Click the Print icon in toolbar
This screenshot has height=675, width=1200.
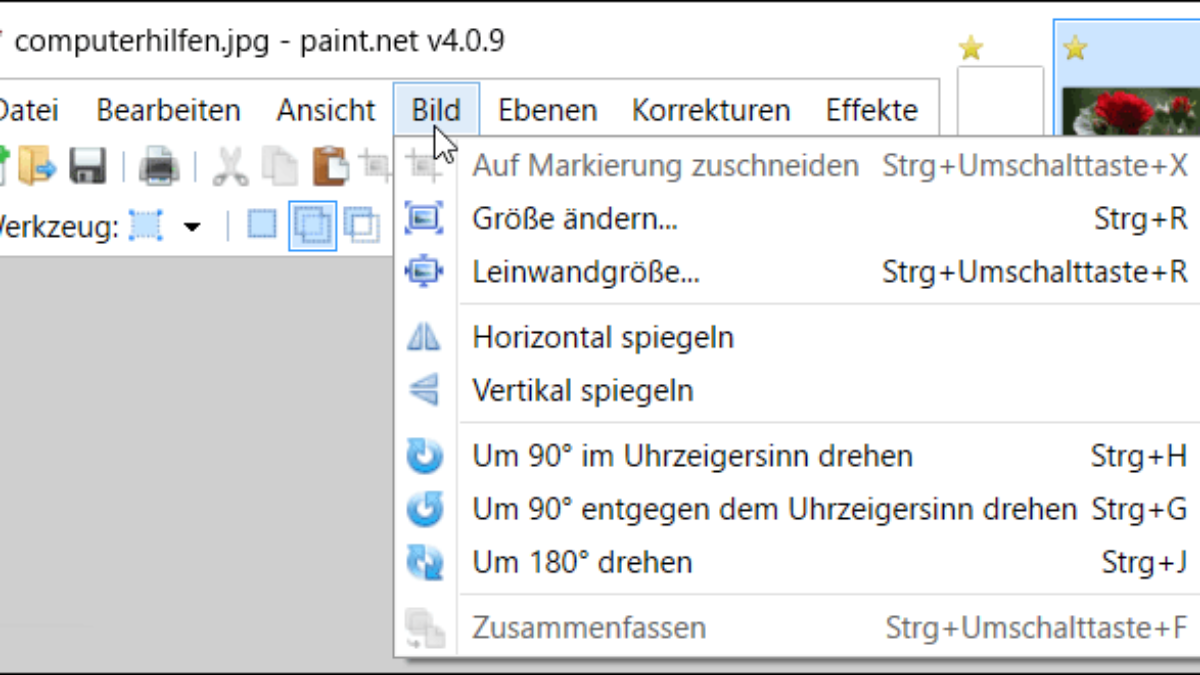pyautogui.click(x=159, y=167)
